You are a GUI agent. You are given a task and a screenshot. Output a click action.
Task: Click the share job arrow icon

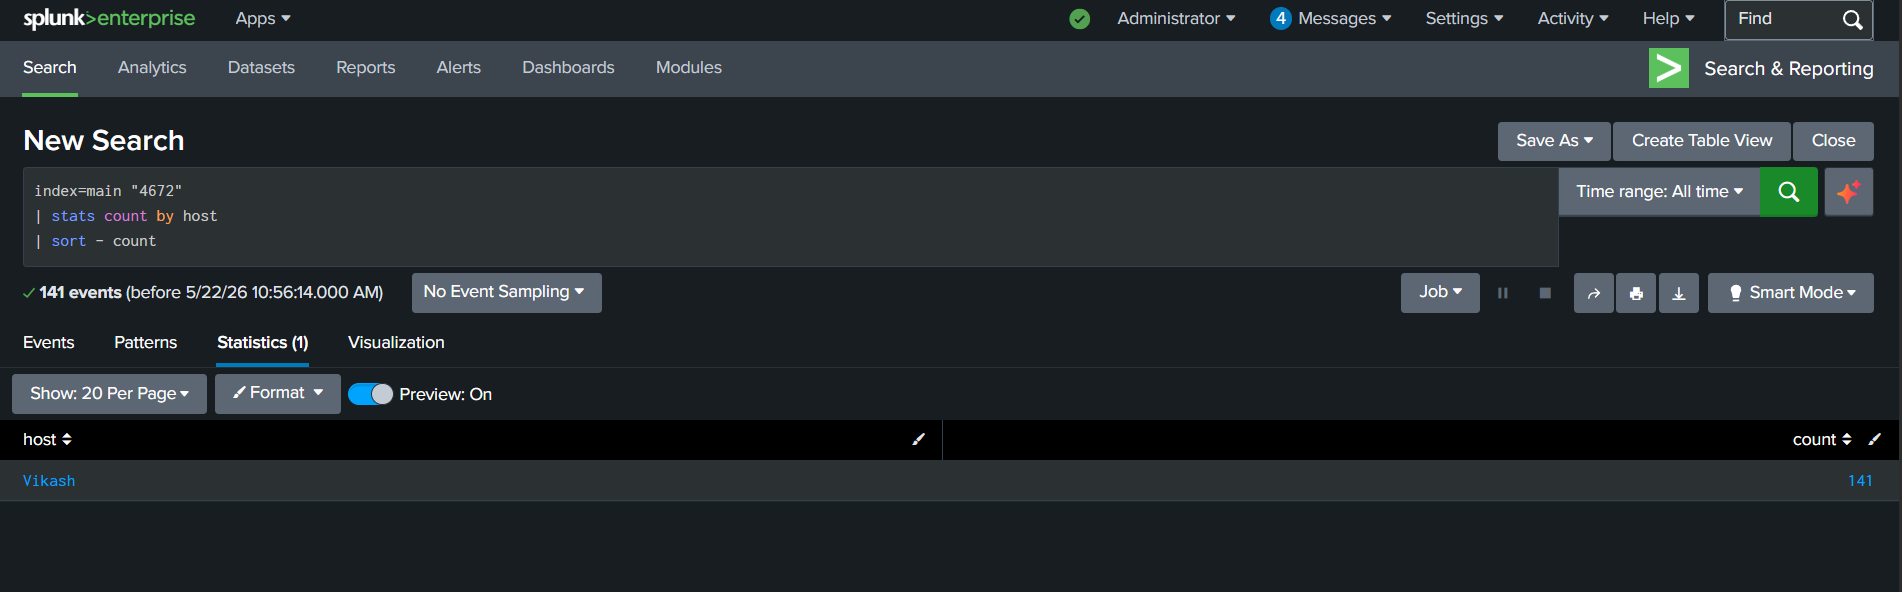(x=1594, y=293)
